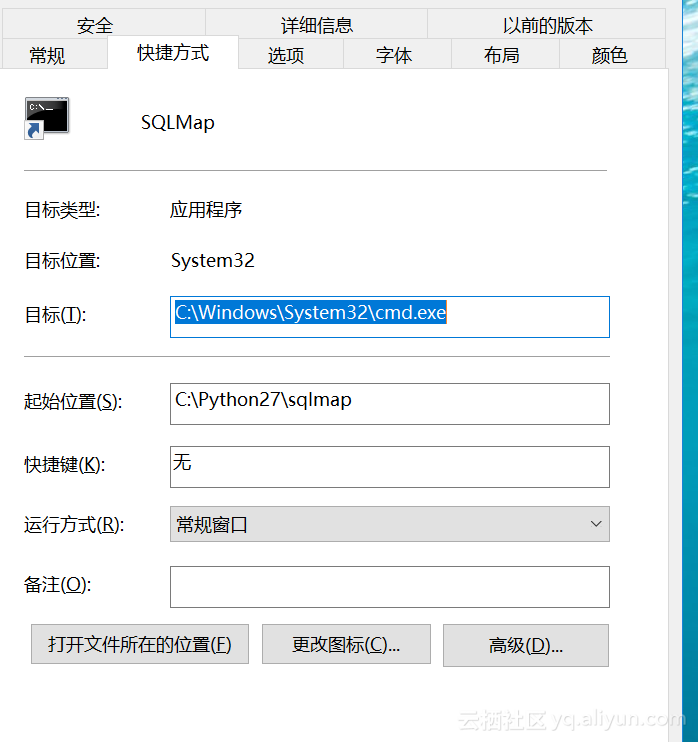Select the 快捷方式 tab
The image size is (698, 742).
coord(173,53)
